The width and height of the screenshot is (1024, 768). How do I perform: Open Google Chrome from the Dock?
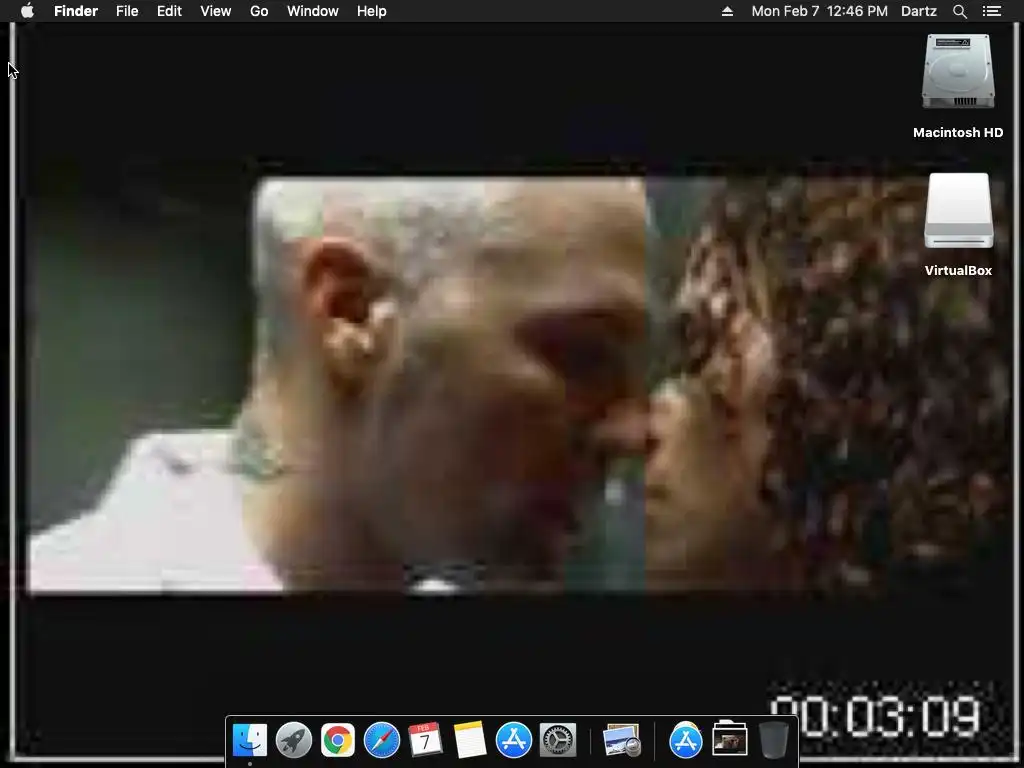(338, 740)
